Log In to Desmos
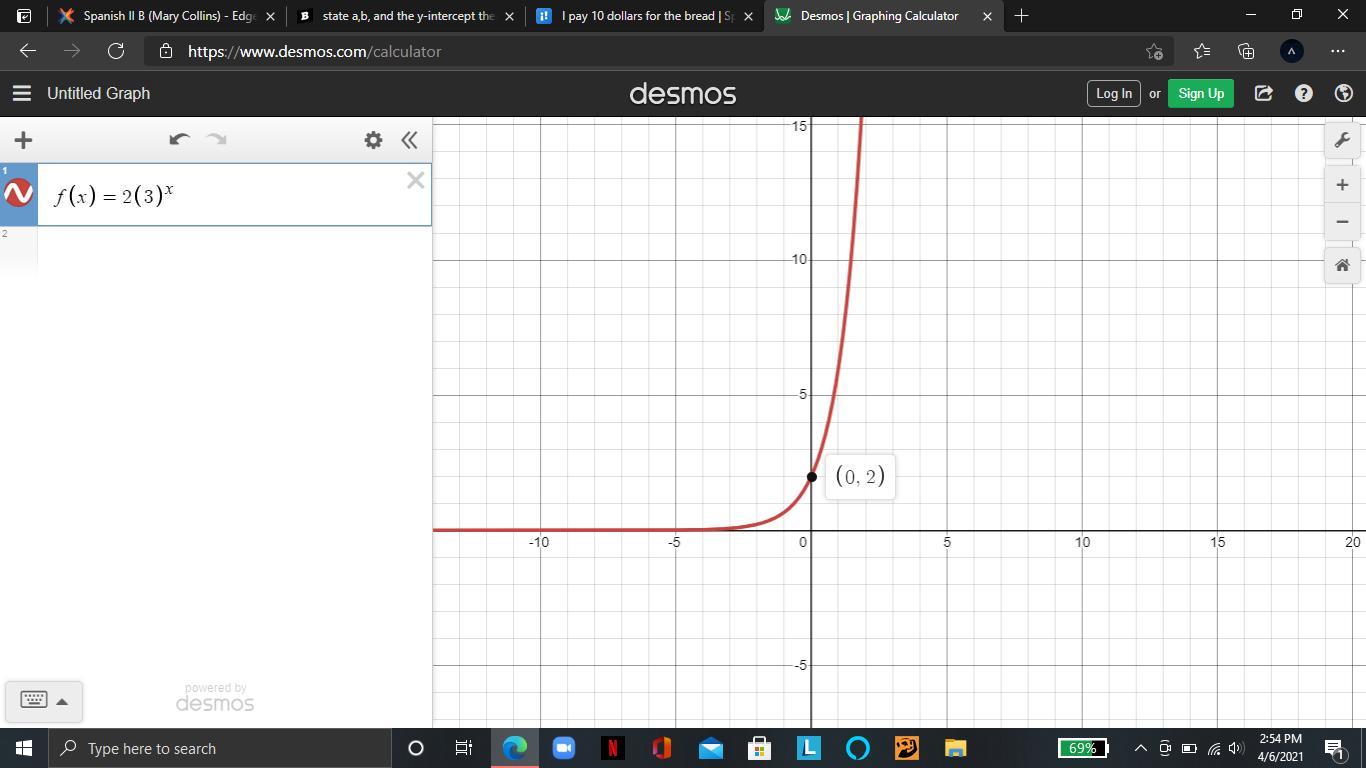 [x=1113, y=93]
